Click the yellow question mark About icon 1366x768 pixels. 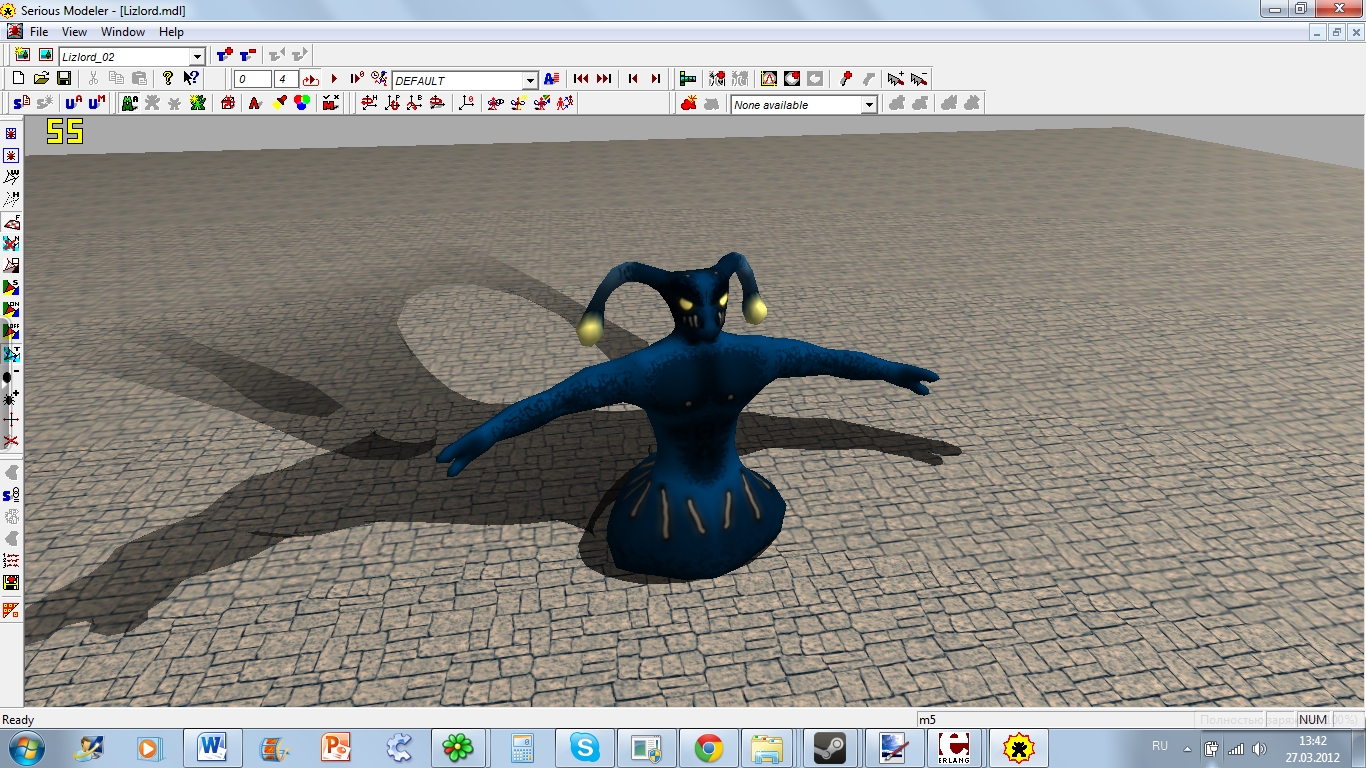pos(168,79)
